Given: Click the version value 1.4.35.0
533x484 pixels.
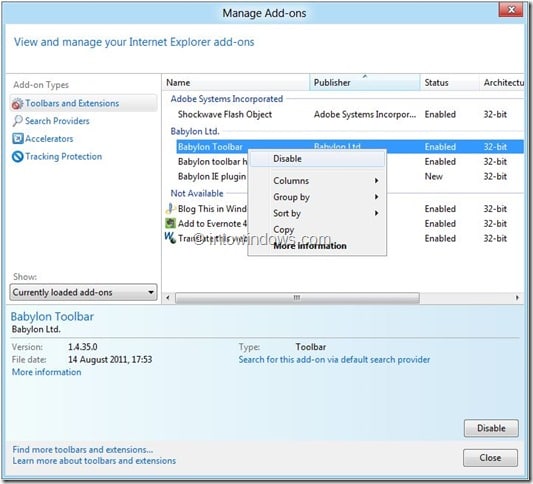Looking at the screenshot, I should click(83, 347).
